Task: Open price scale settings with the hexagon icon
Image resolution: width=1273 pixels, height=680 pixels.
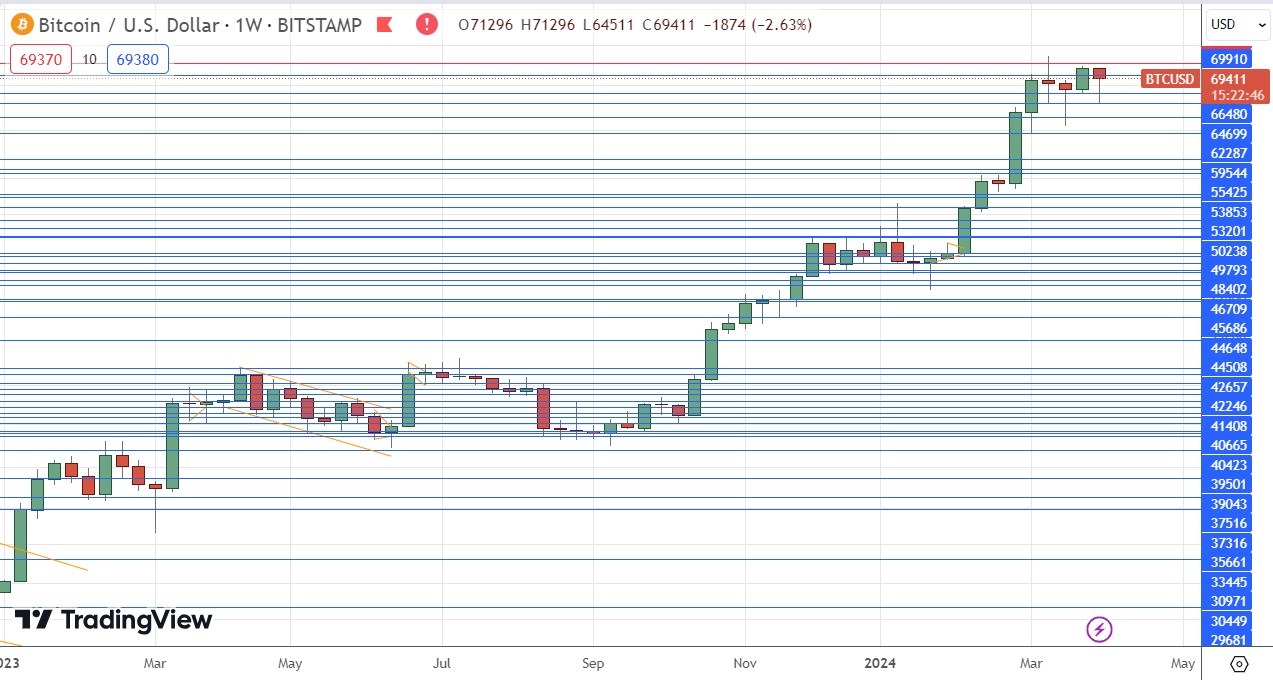Action: [1239, 663]
